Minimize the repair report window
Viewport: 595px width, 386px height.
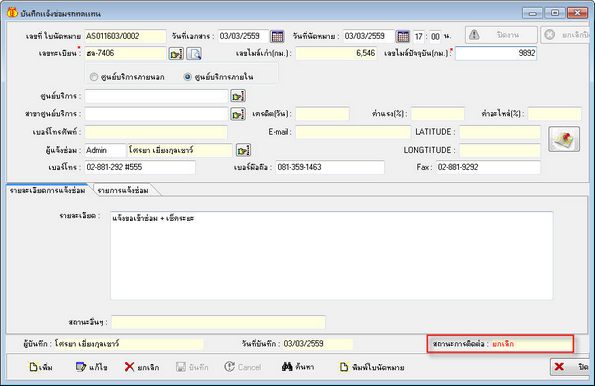click(x=532, y=13)
